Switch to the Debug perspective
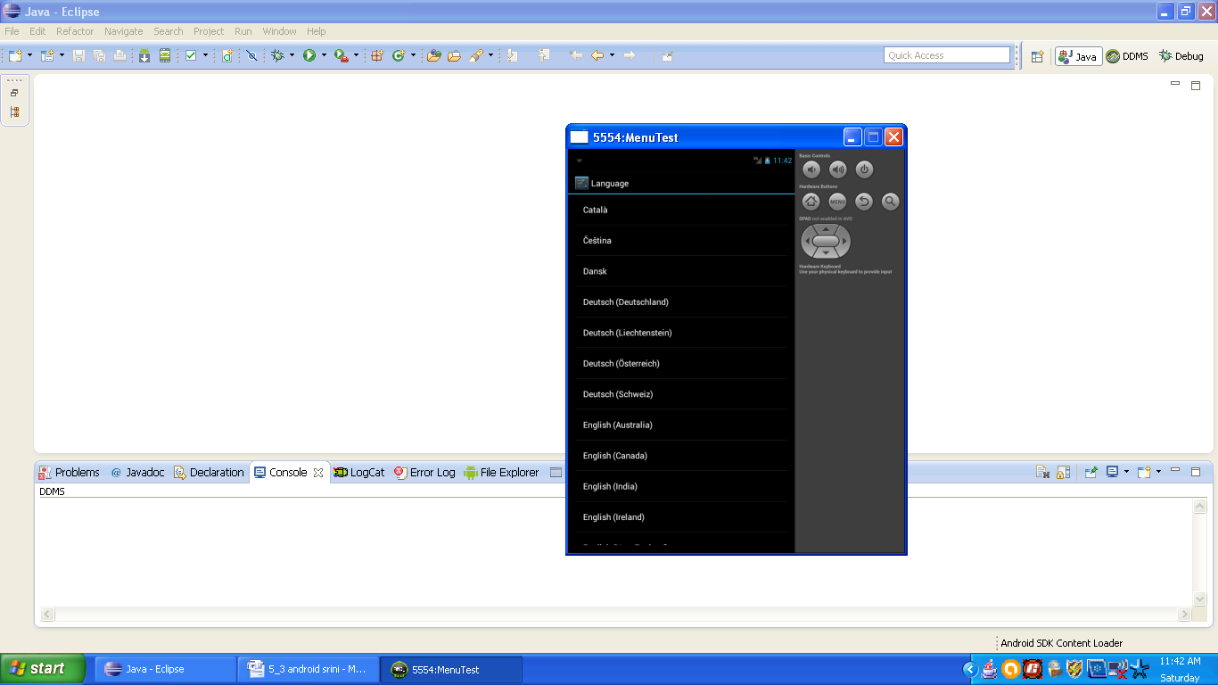 coord(1182,56)
